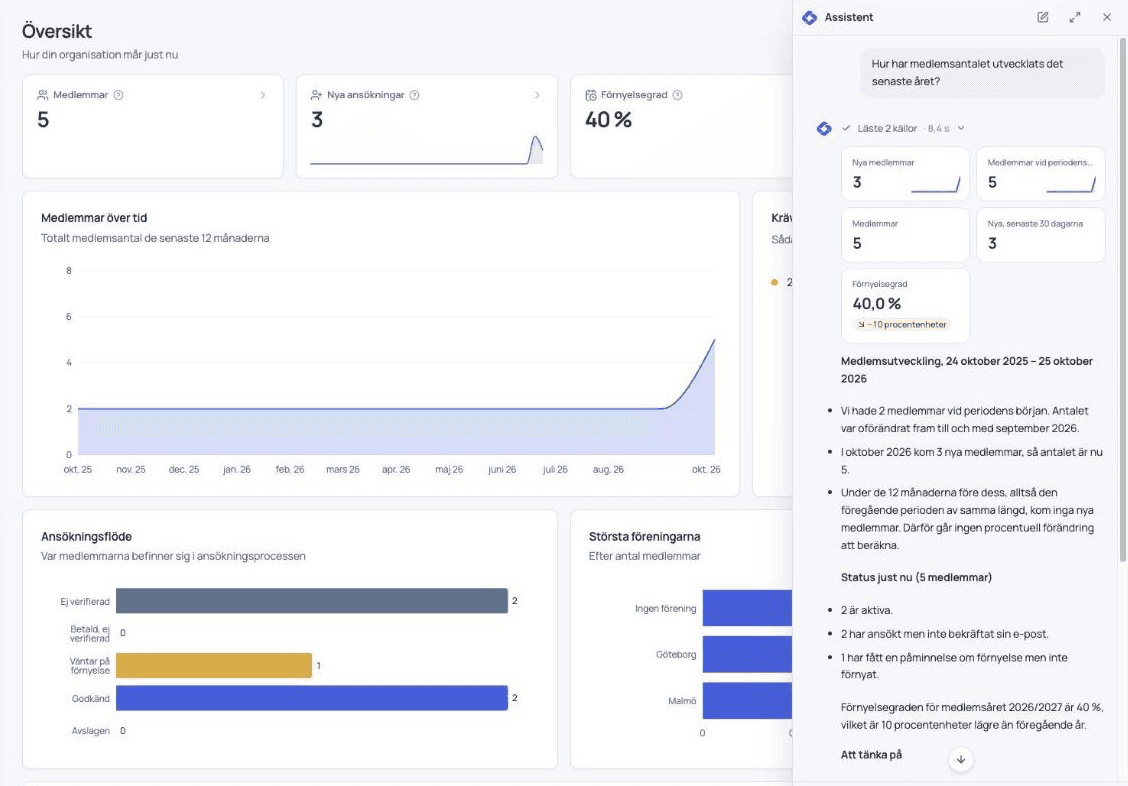Click the 'Översikt' page title
This screenshot has width=1128, height=786.
(57, 31)
